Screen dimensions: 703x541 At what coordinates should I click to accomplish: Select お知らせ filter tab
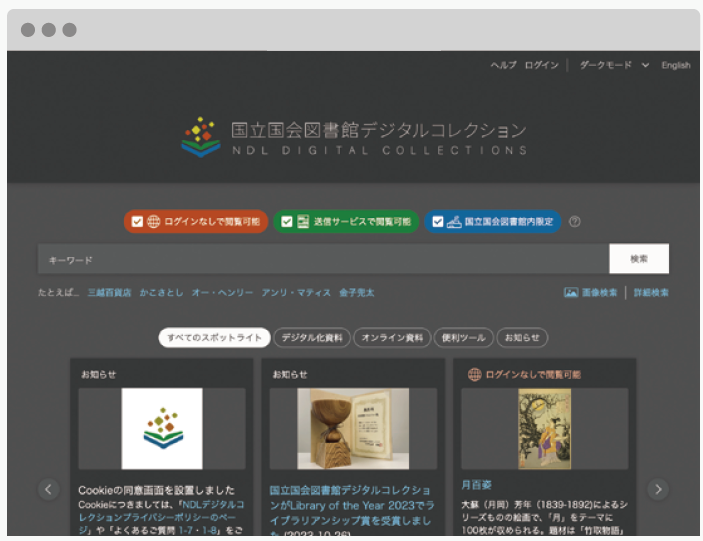[522, 338]
